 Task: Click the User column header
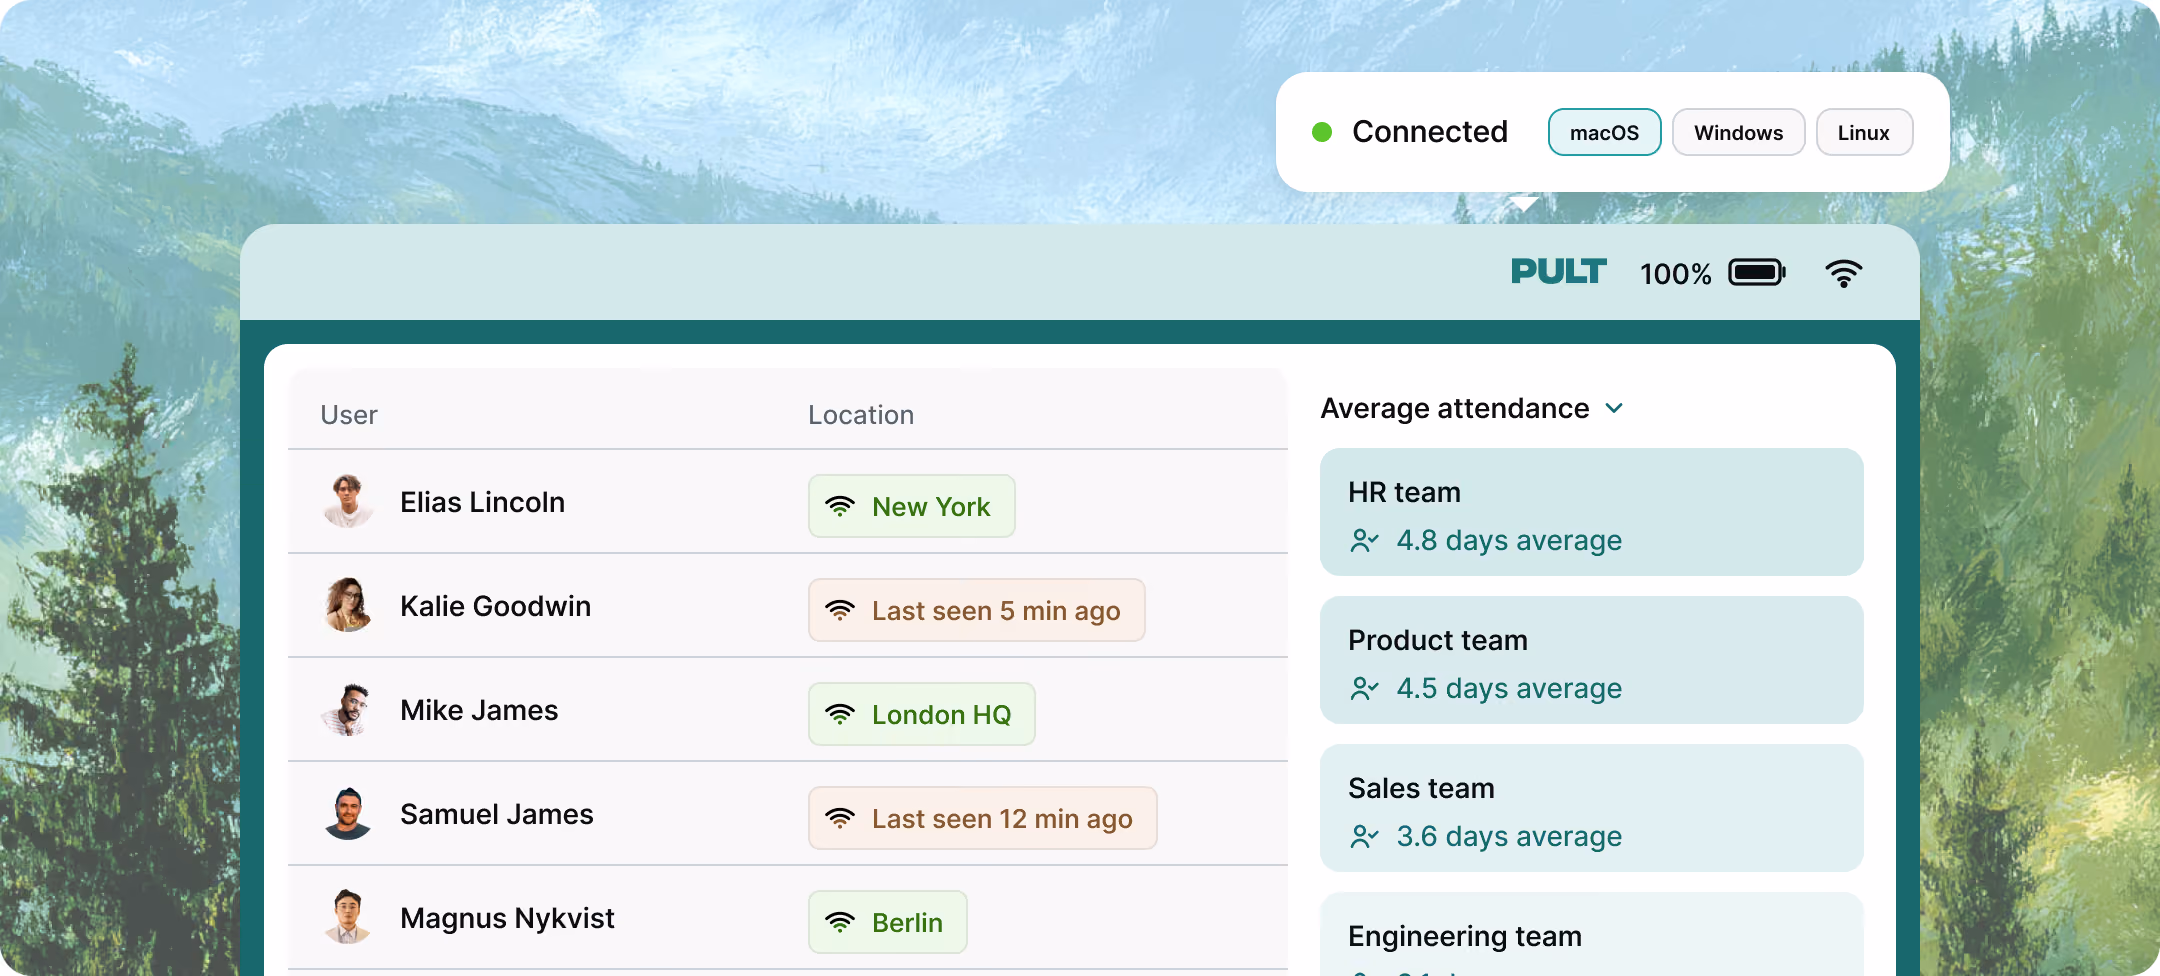coord(349,415)
